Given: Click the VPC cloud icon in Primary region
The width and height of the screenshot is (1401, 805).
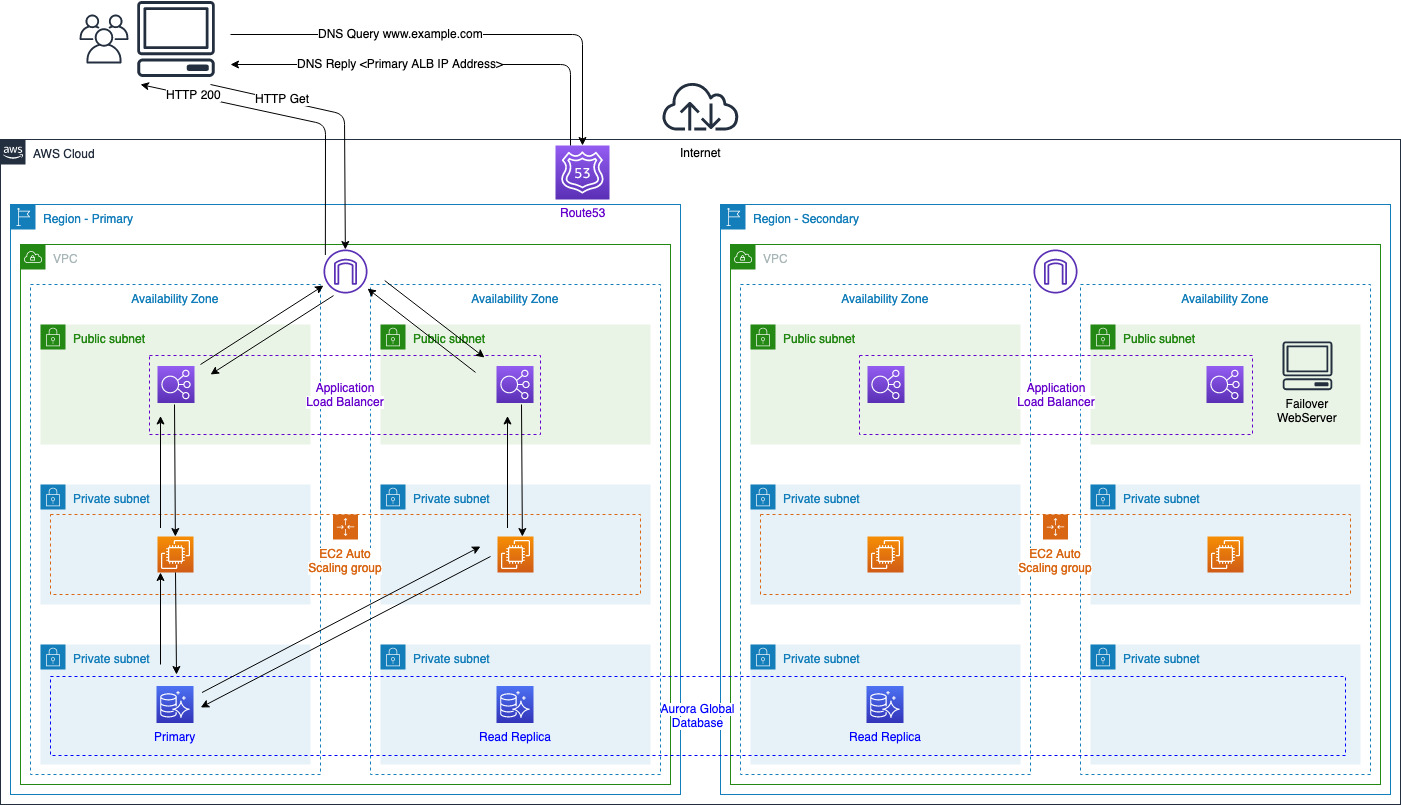Looking at the screenshot, I should pyautogui.click(x=33, y=258).
